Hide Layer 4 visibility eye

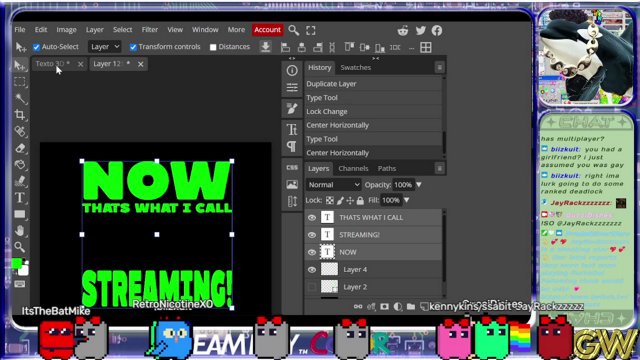(312, 269)
